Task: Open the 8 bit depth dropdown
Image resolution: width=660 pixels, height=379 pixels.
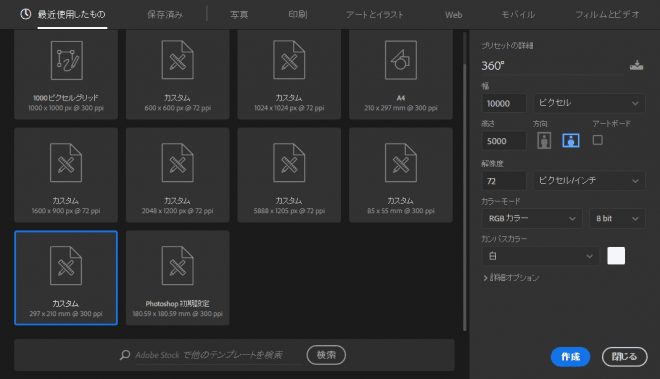Action: click(x=617, y=219)
